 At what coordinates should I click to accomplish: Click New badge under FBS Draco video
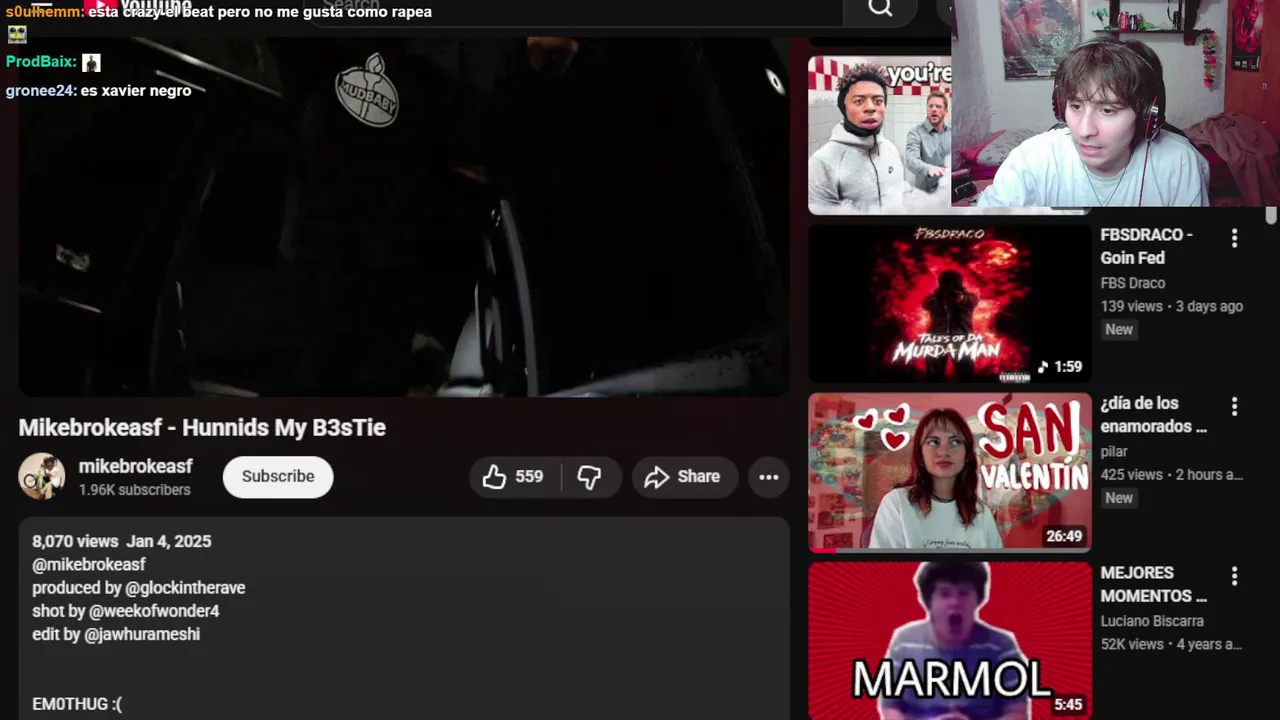click(1119, 329)
